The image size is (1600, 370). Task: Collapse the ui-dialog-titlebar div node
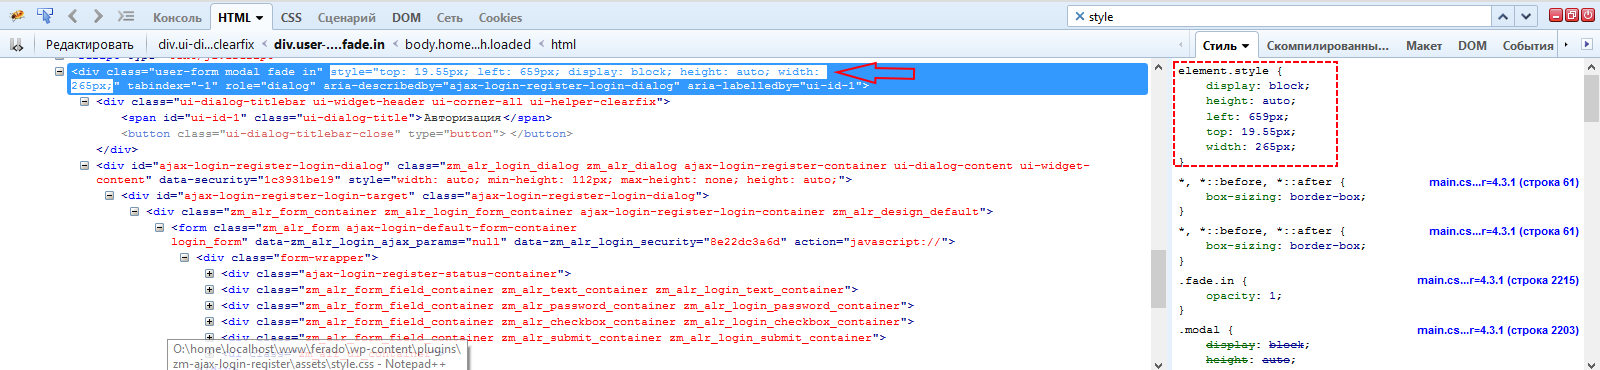(x=84, y=102)
